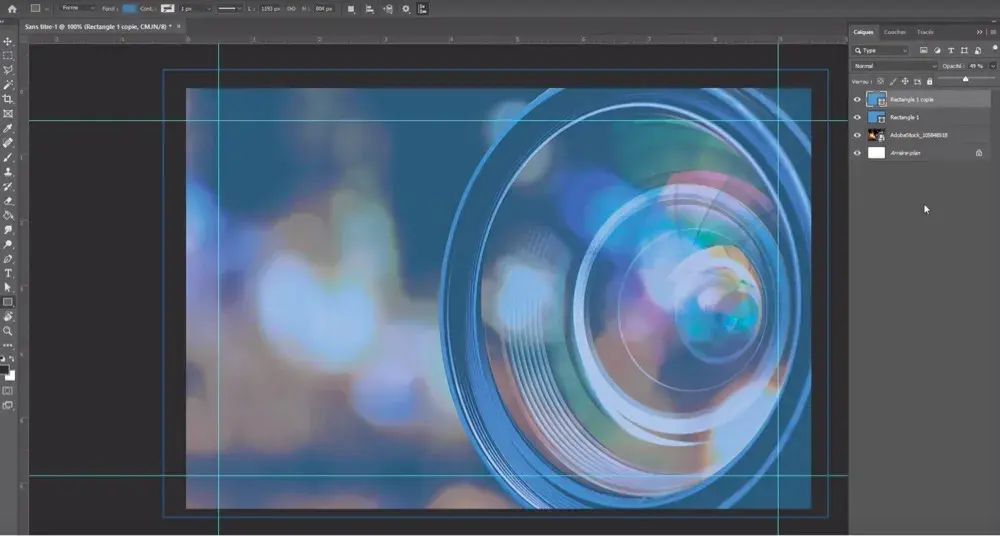
Task: Hide the Arrière-plan layer
Action: coord(857,153)
